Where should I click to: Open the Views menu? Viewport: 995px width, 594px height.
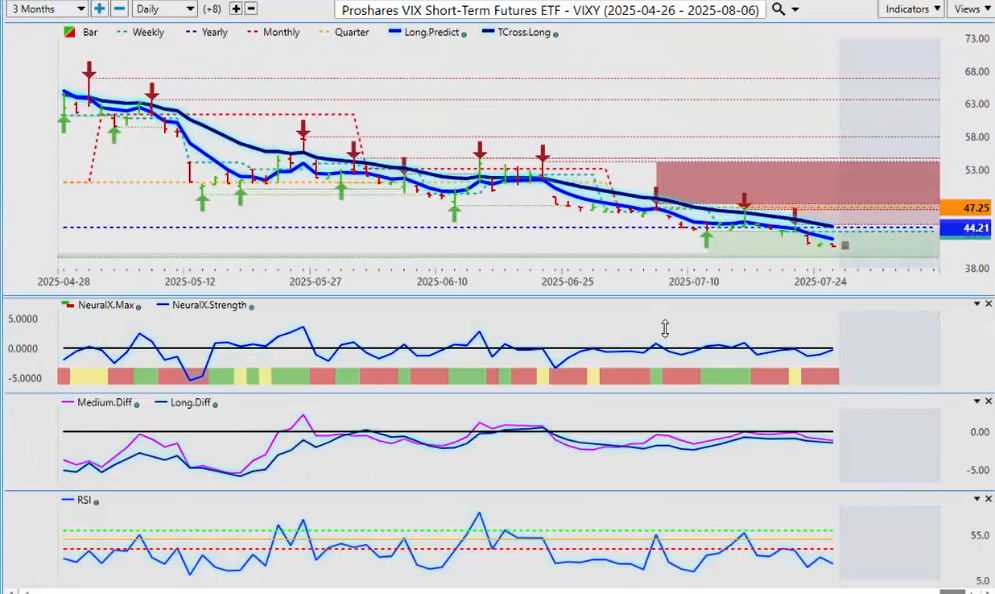969,9
